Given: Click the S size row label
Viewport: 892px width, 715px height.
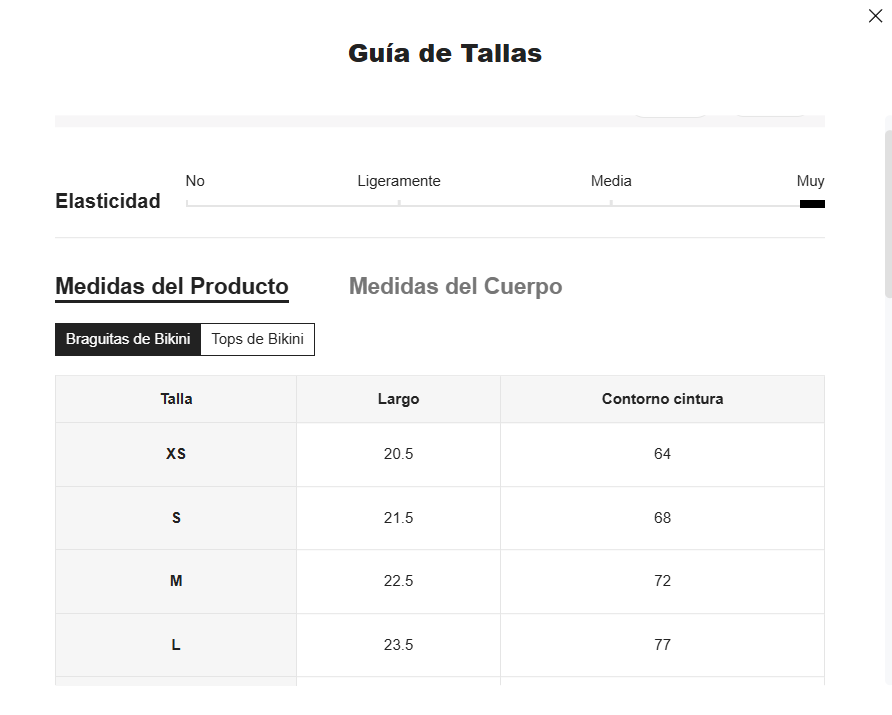Looking at the screenshot, I should [176, 518].
